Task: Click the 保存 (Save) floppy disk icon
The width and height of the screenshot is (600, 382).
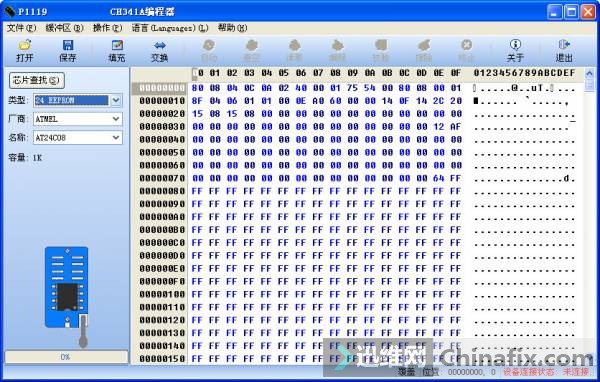Action: click(68, 45)
